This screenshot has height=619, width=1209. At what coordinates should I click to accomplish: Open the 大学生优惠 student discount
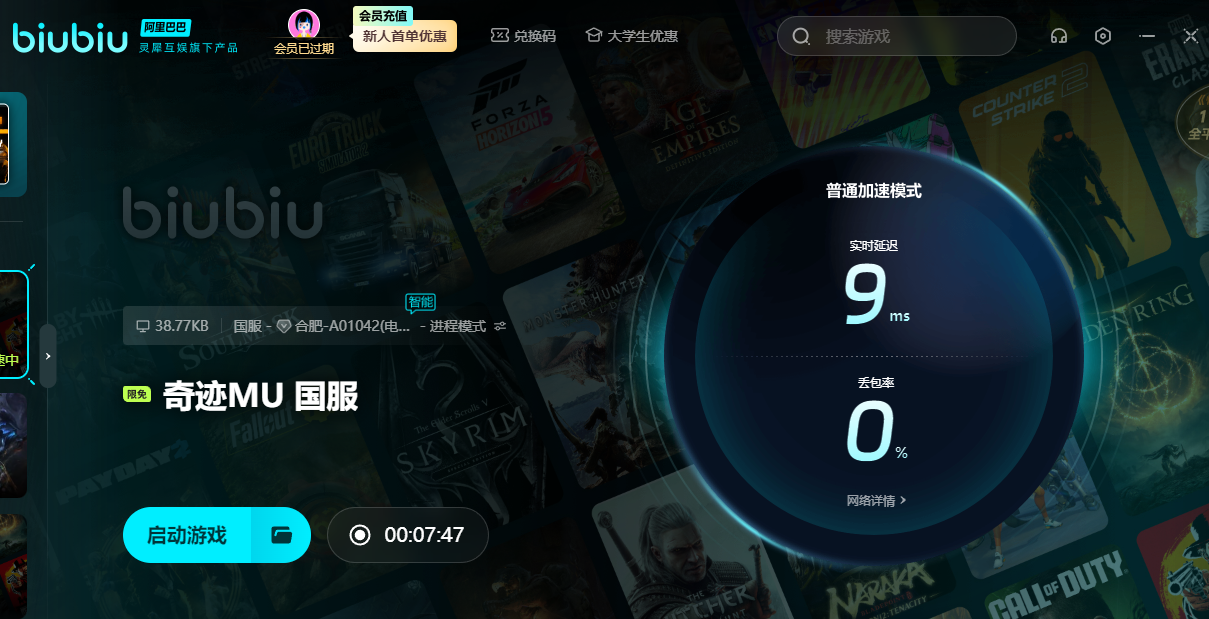631,36
